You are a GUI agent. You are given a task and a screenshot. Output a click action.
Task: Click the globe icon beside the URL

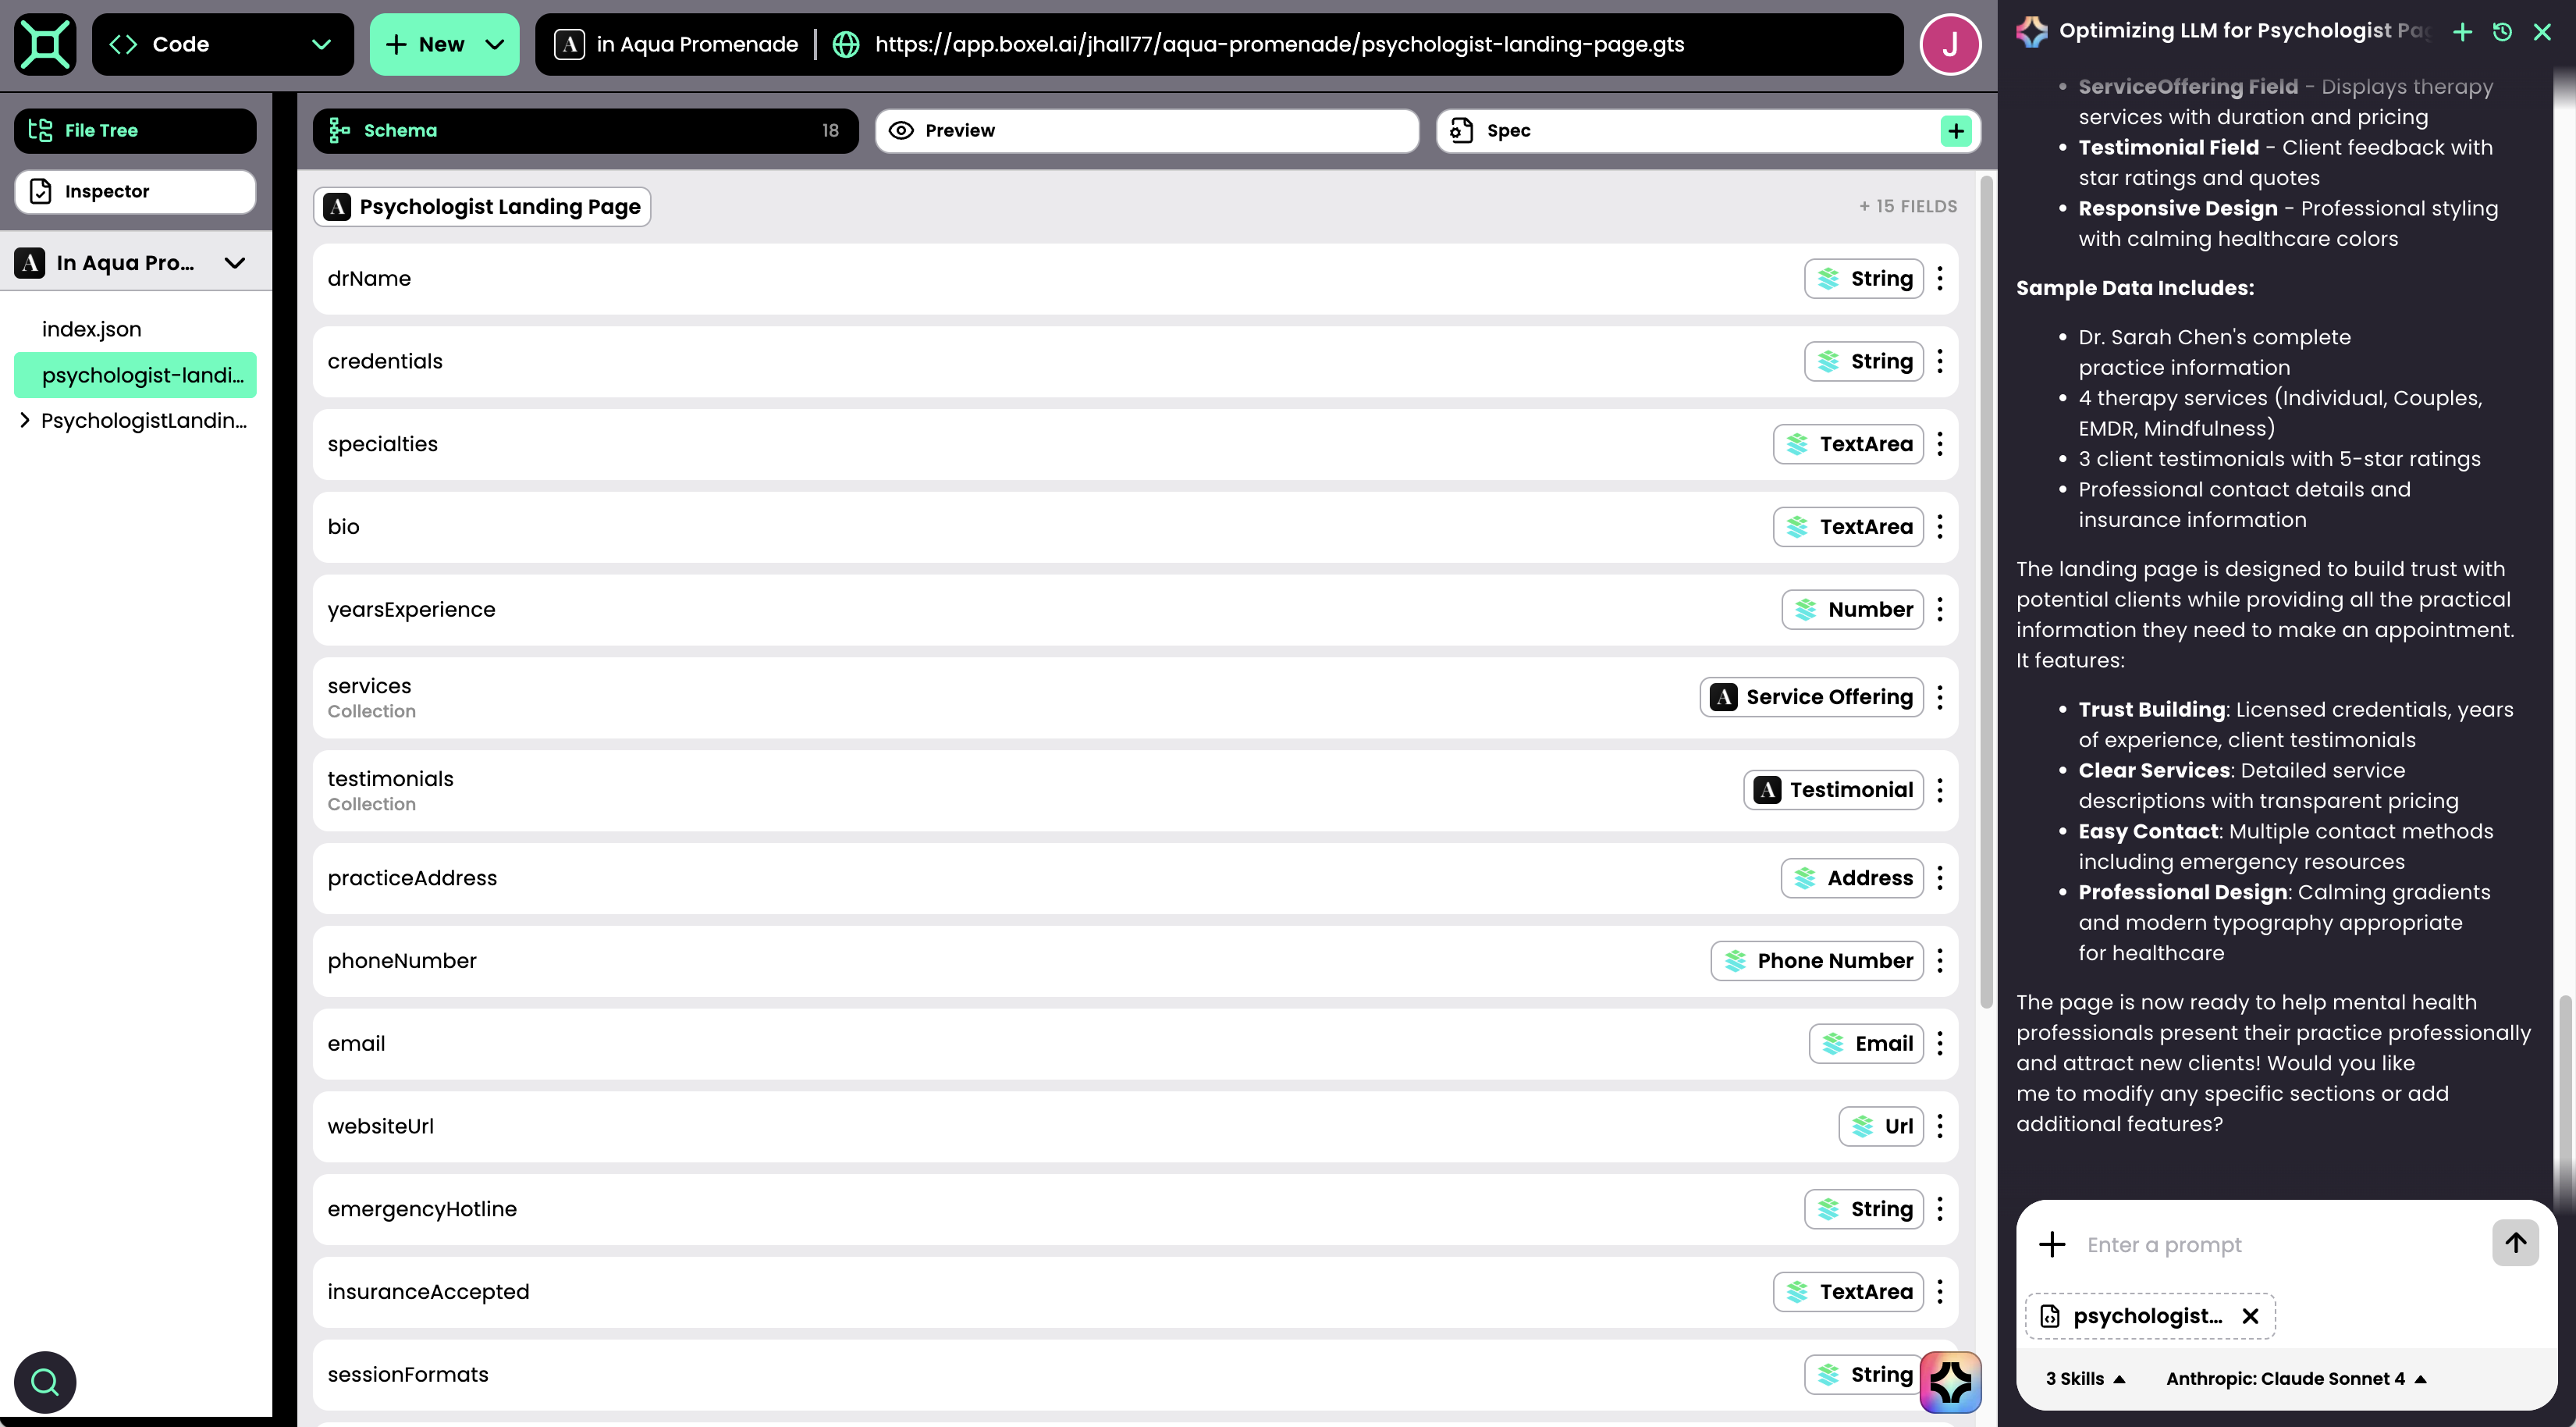(x=846, y=44)
